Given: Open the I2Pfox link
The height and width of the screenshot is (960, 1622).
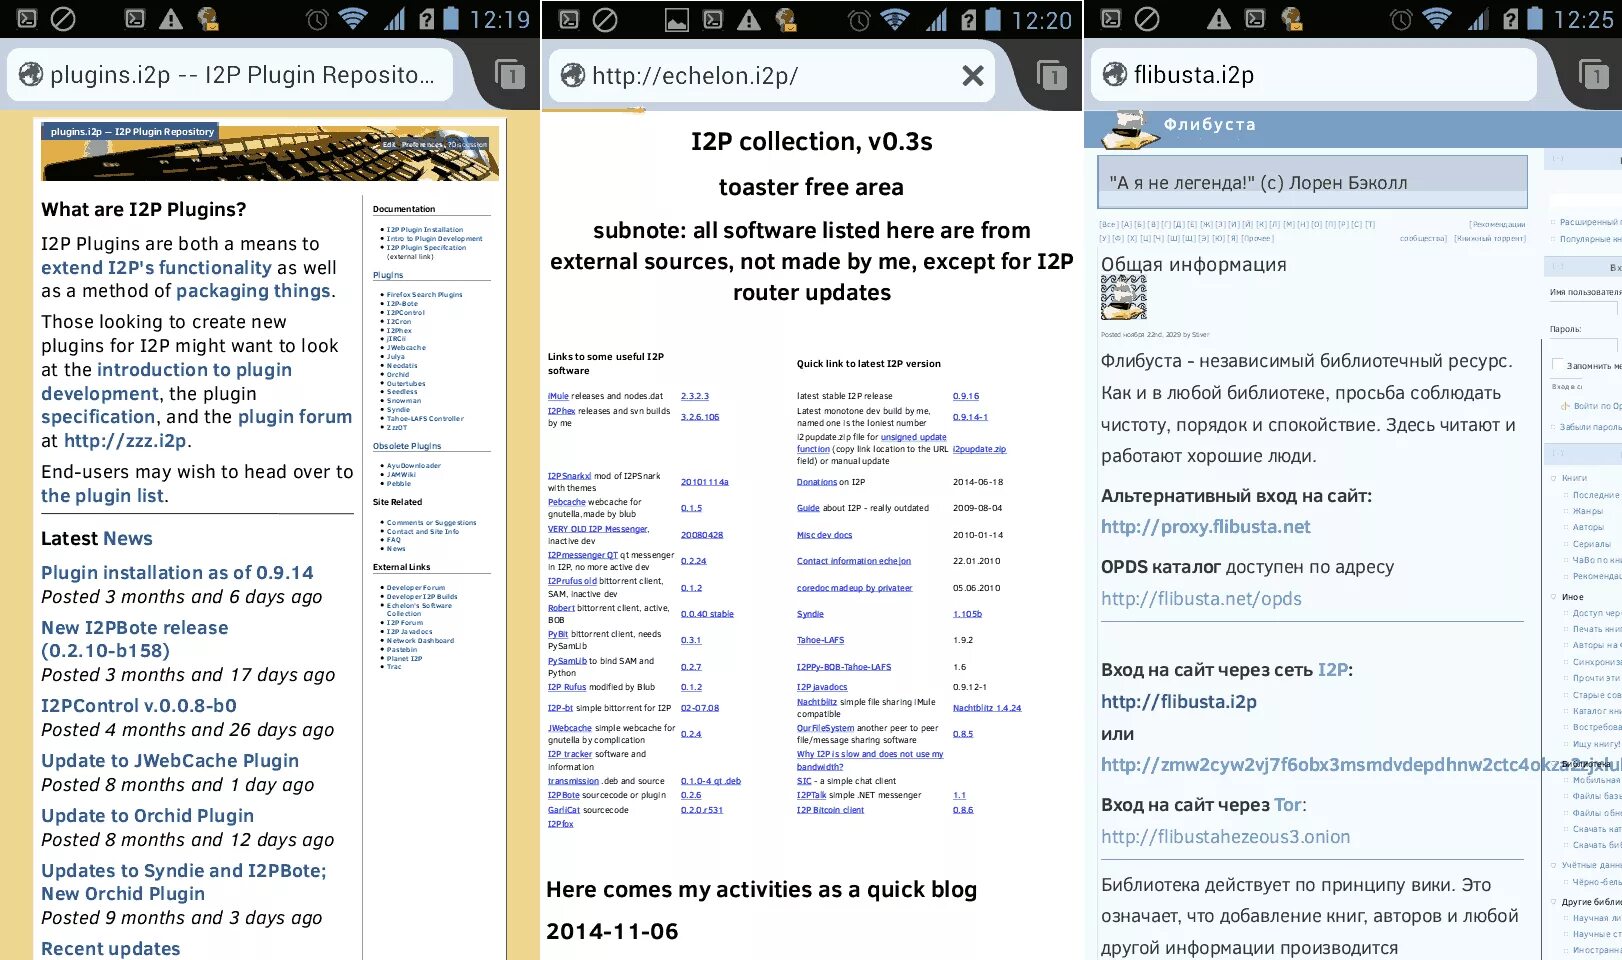Looking at the screenshot, I should pos(561,824).
